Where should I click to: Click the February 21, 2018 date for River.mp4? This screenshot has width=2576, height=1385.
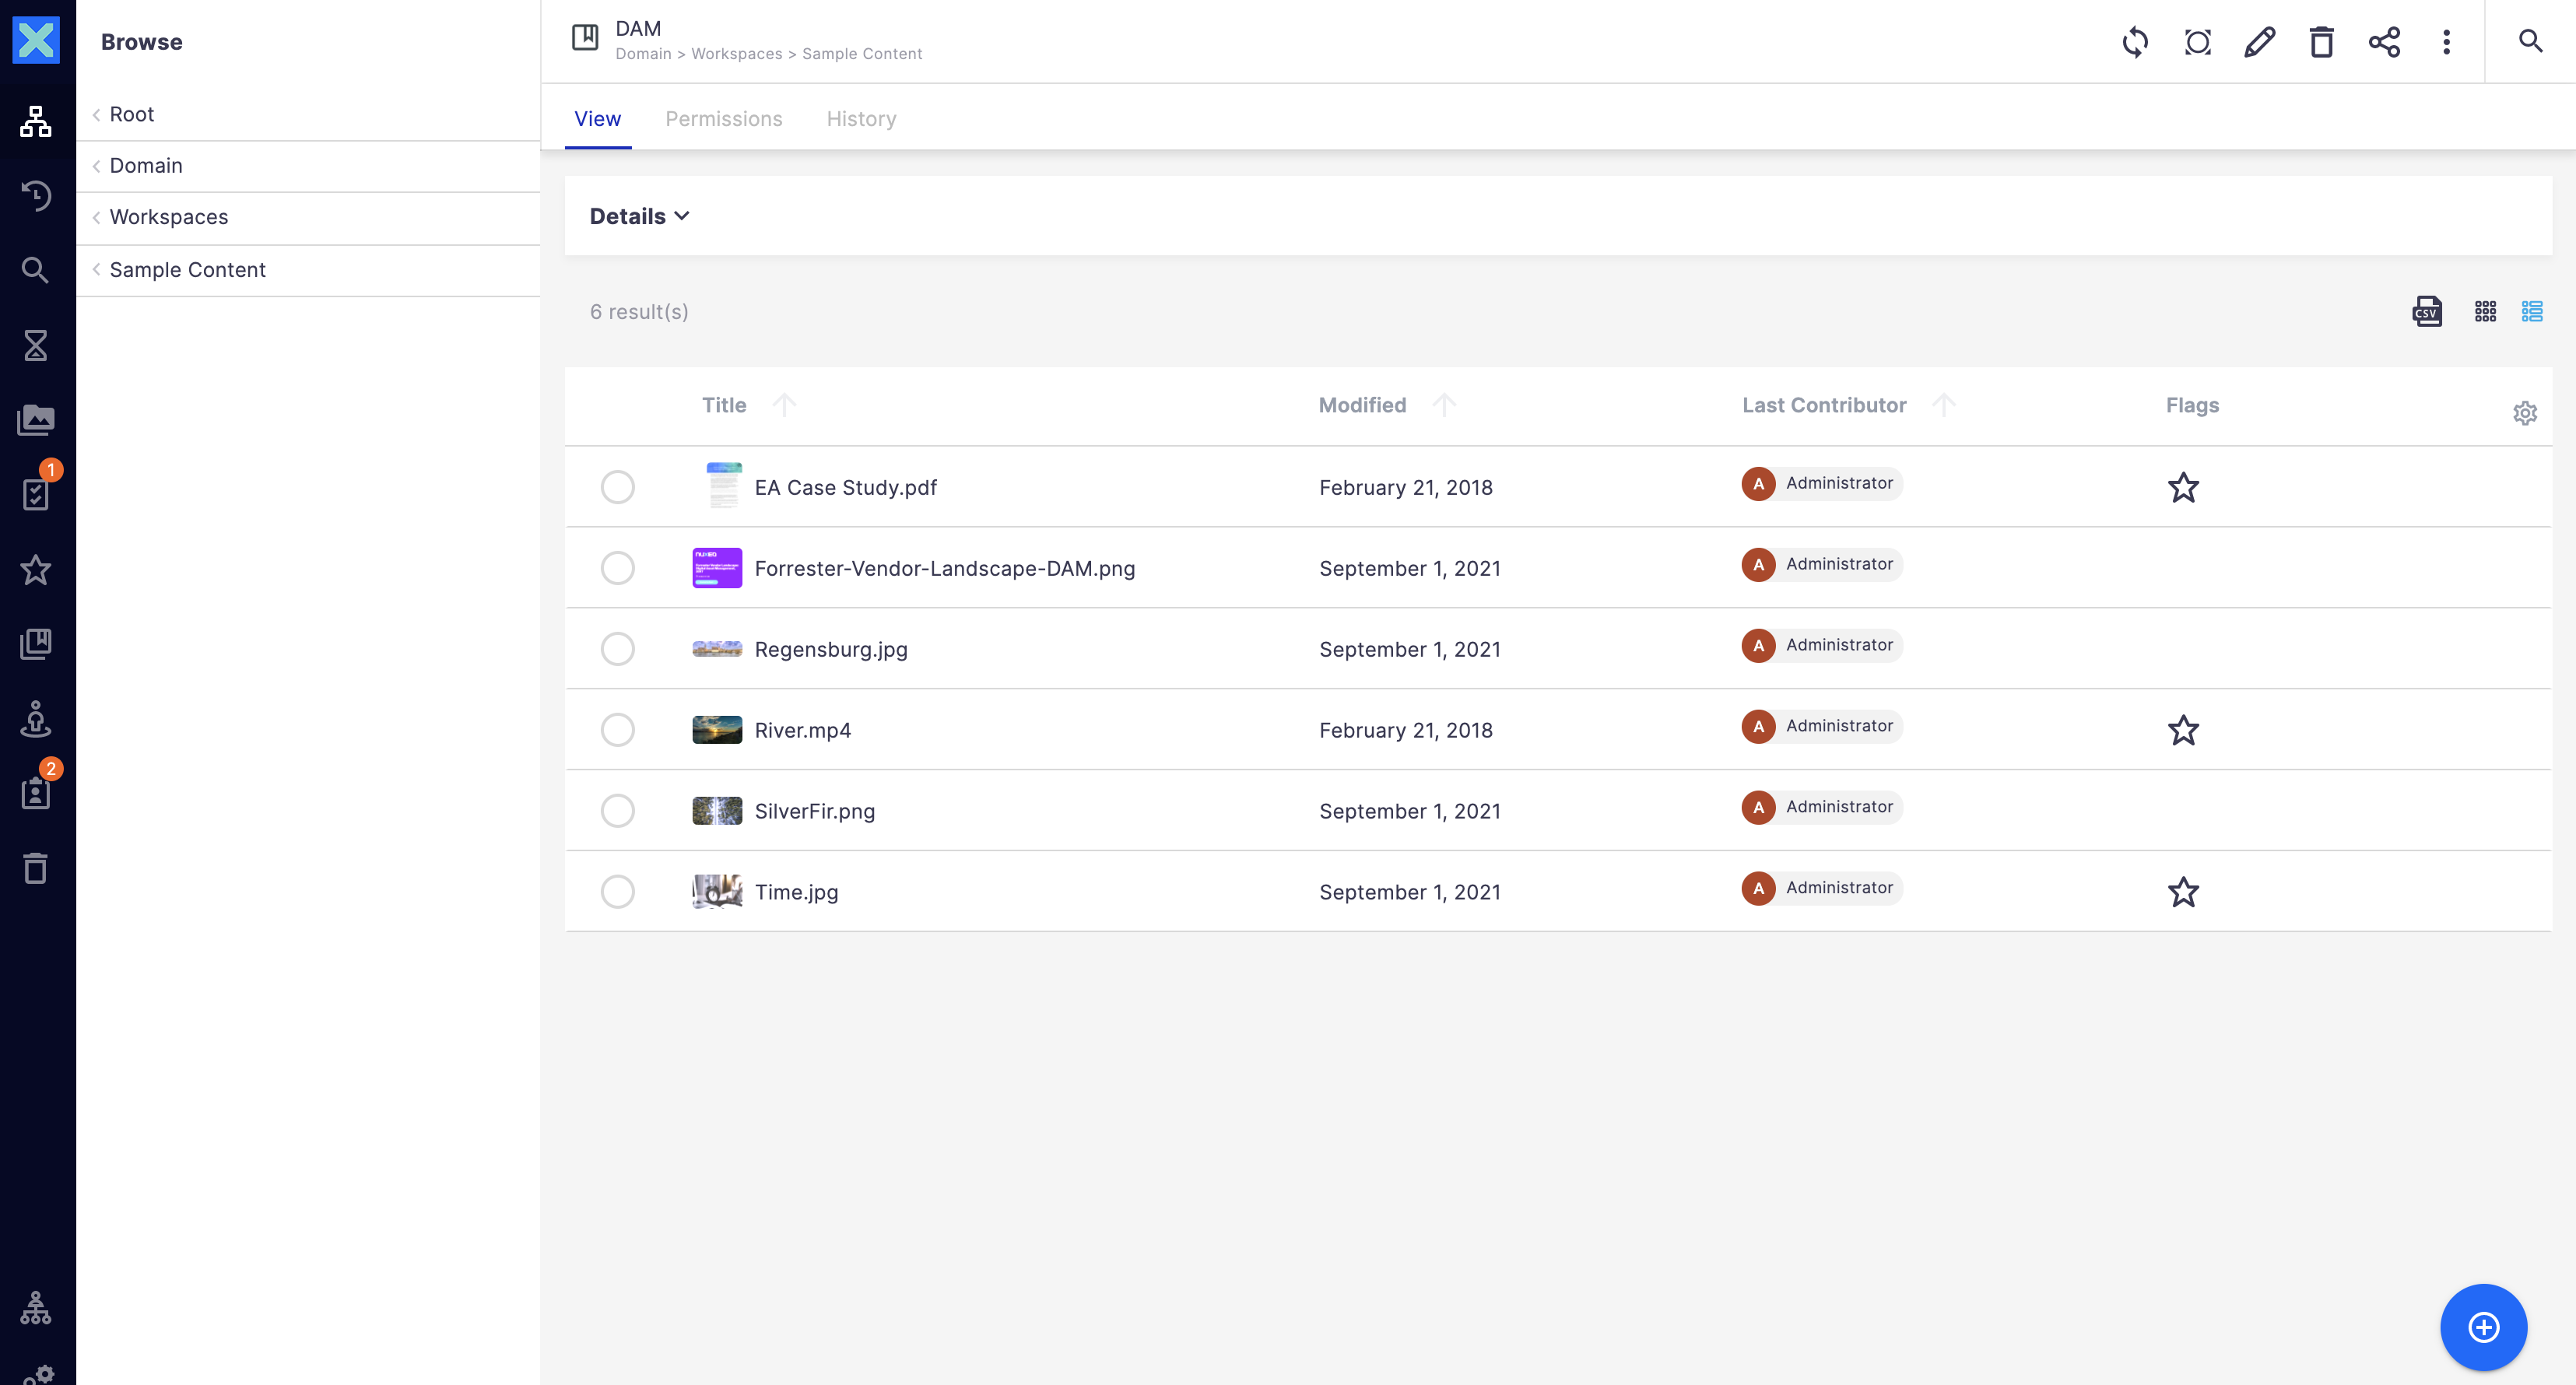[x=1406, y=730]
